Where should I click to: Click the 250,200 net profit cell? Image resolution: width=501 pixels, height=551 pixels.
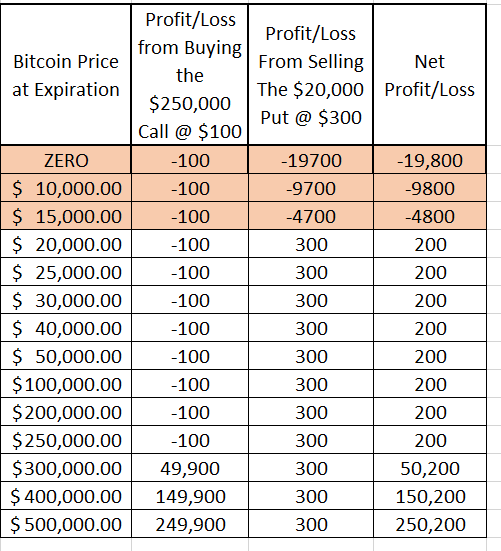(430, 524)
